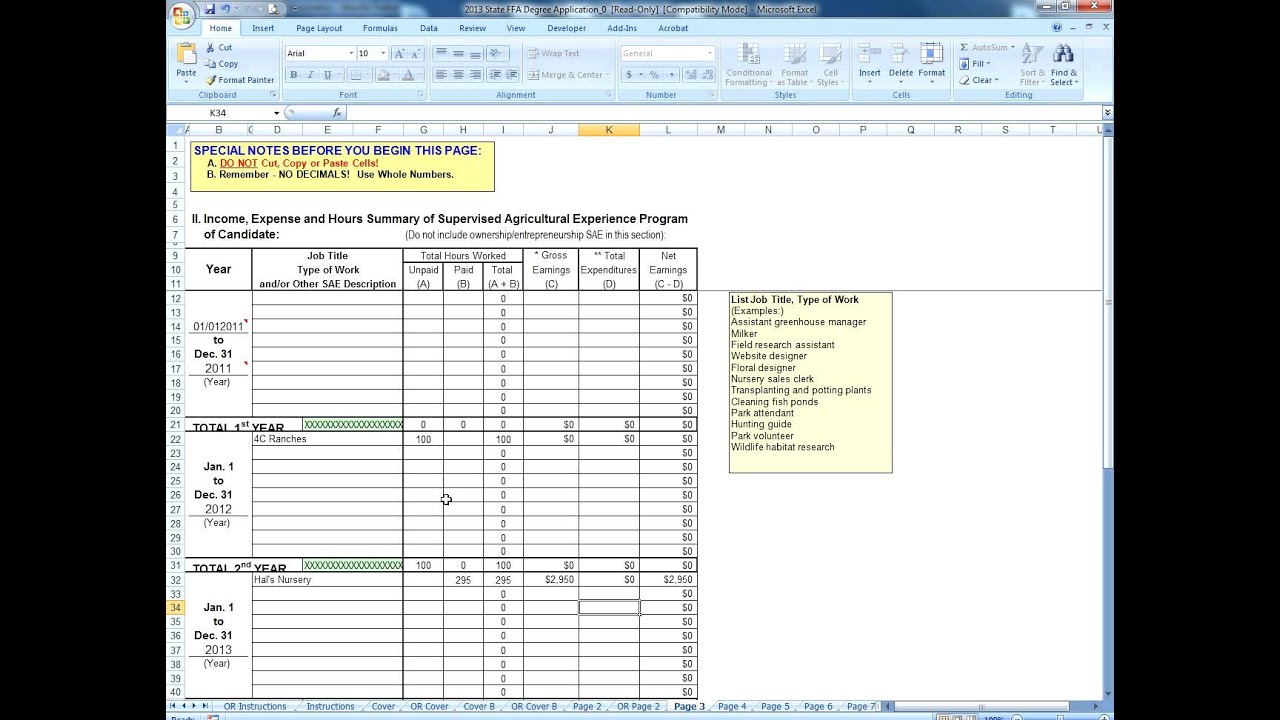
Task: Open Clipboard group dialog launcher
Action: coord(272,95)
